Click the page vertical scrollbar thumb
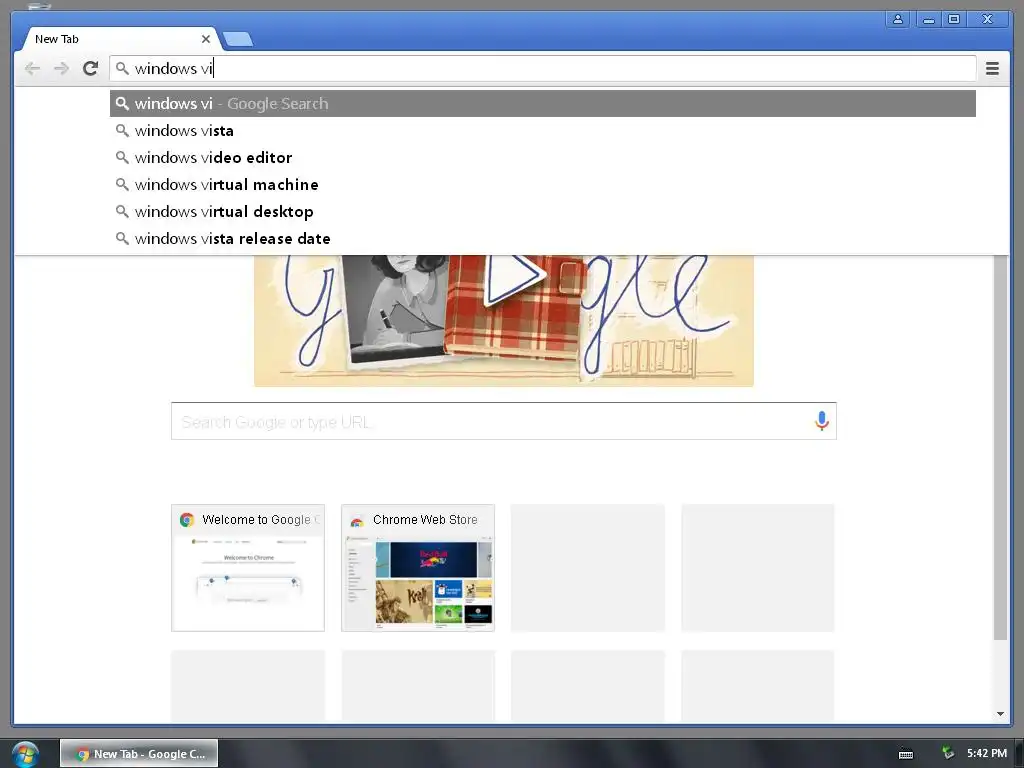This screenshot has width=1024, height=768. point(1000,448)
